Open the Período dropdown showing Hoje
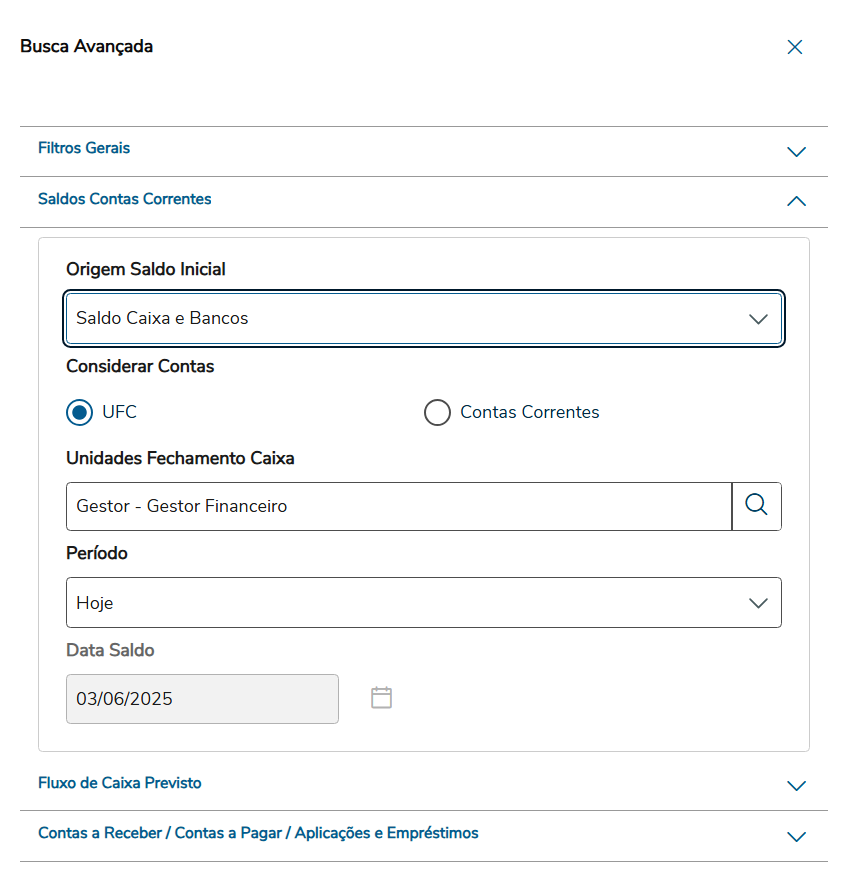The width and height of the screenshot is (849, 874). (400, 603)
